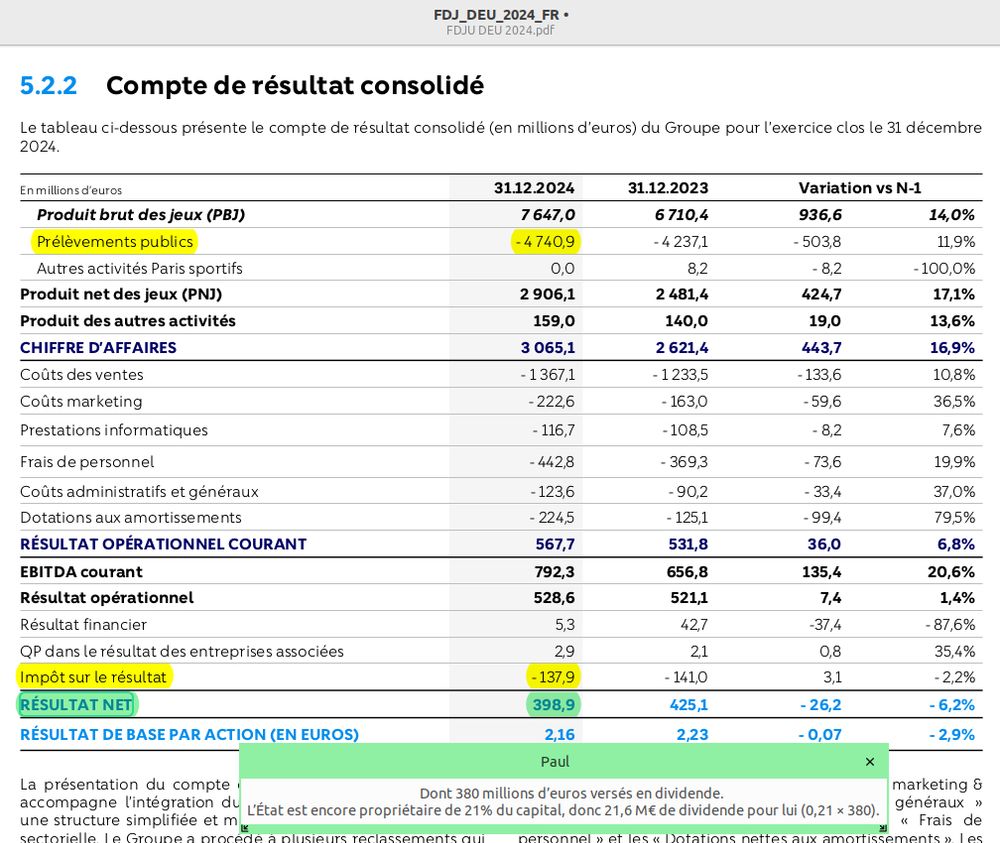The height and width of the screenshot is (843, 1000).
Task: Click the '- 100,0%' variation cell
Action: (944, 268)
